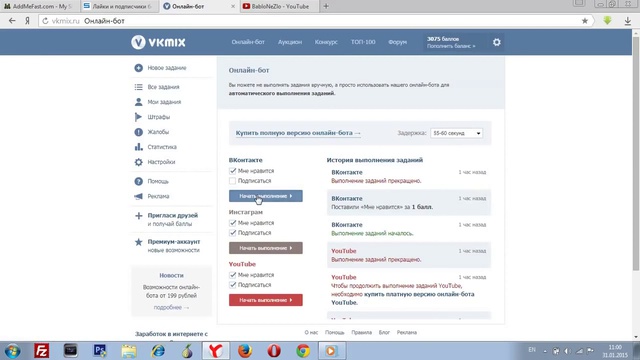Click the megaphone icon beside Реклама

click(x=138, y=196)
